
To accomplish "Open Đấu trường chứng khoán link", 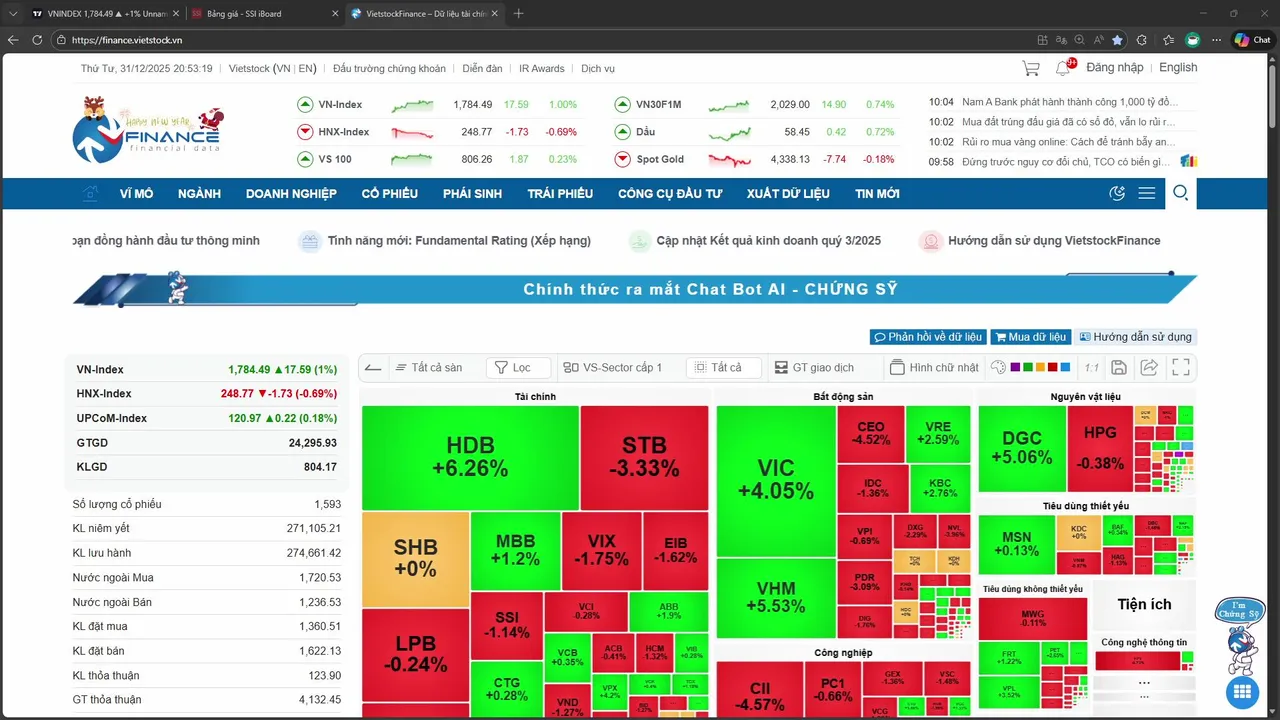I will tap(389, 69).
